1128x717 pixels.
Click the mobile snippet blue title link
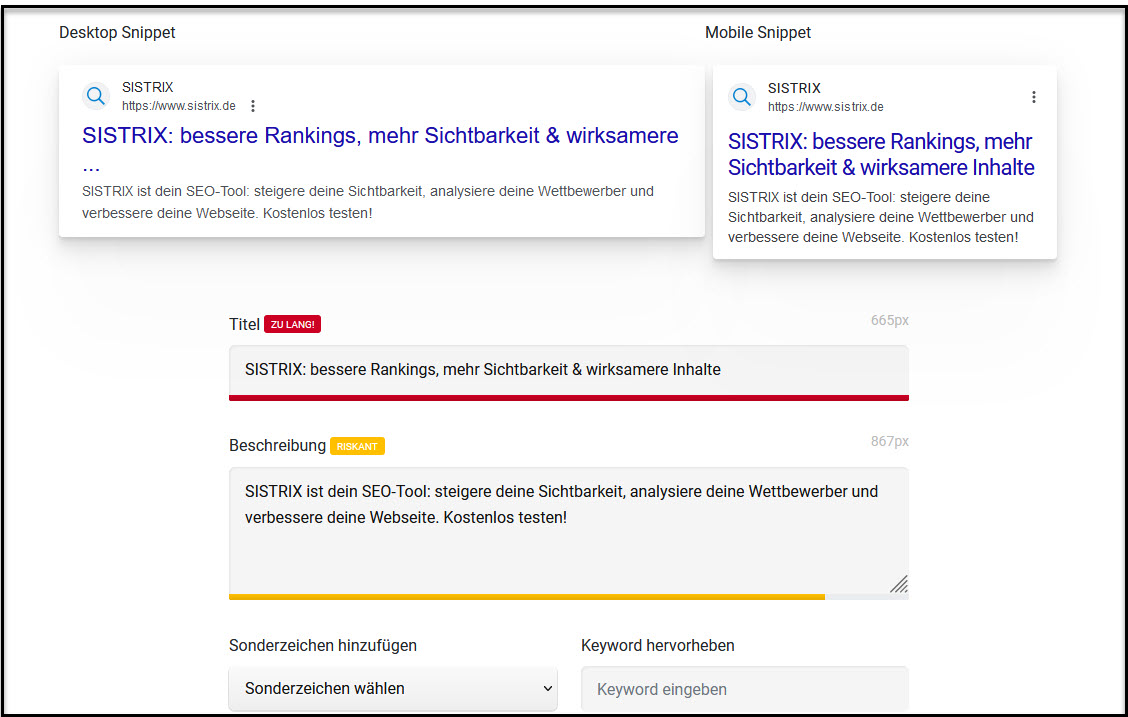tap(881, 155)
